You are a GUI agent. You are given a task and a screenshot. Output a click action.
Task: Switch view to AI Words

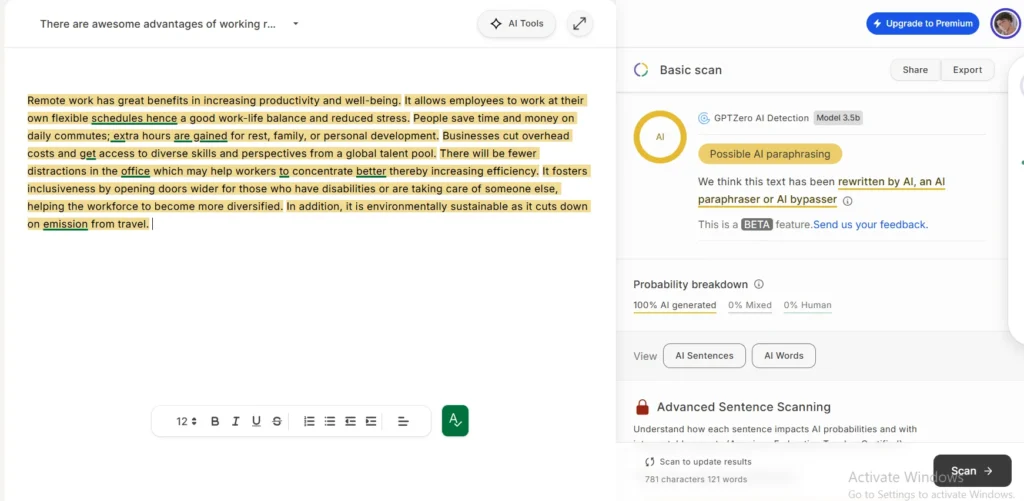coord(784,356)
